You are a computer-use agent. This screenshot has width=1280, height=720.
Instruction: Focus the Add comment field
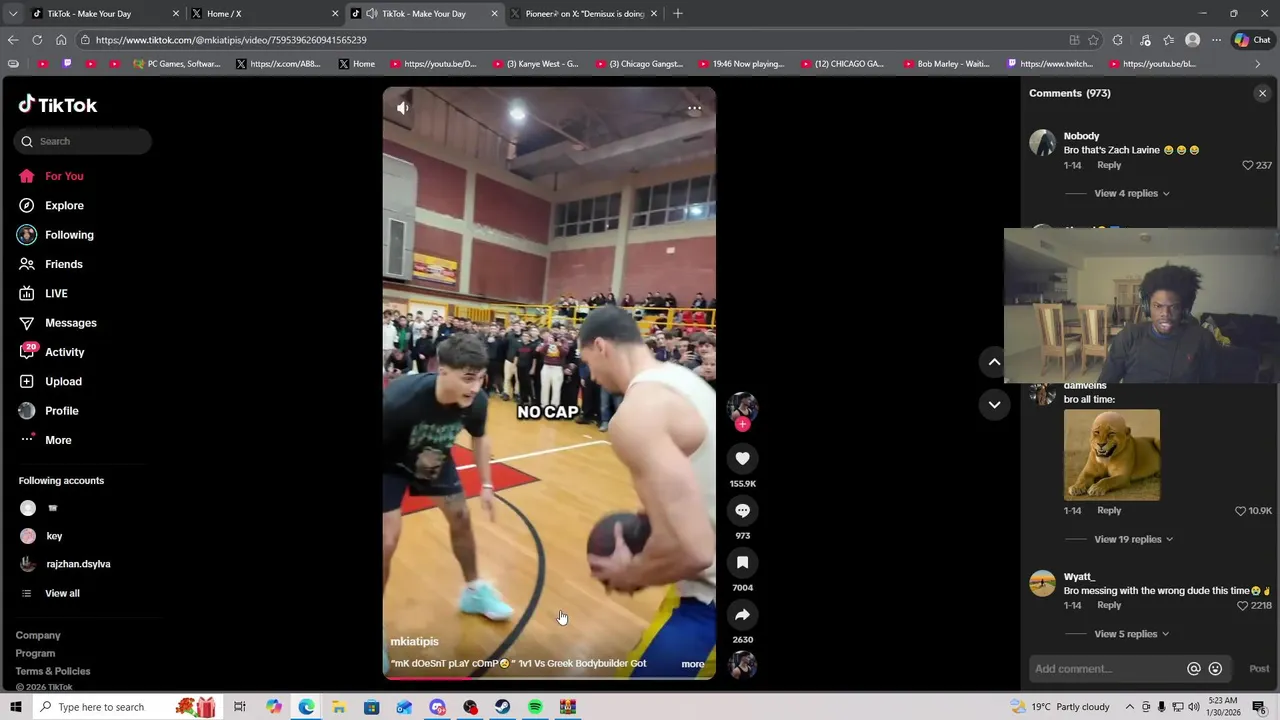pos(1105,669)
